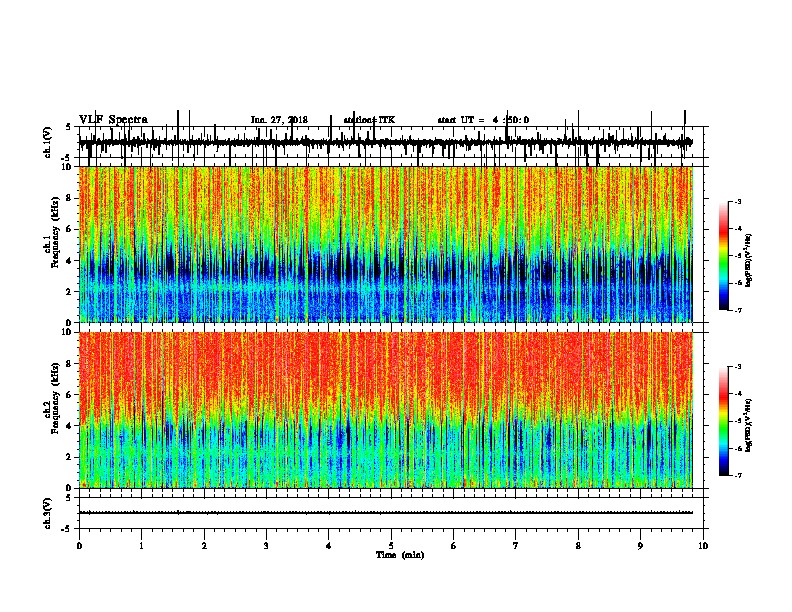Screen dimensions: 792x612
Task: Click the "-3" label on ch.2 color scale
Action: click(x=737, y=367)
